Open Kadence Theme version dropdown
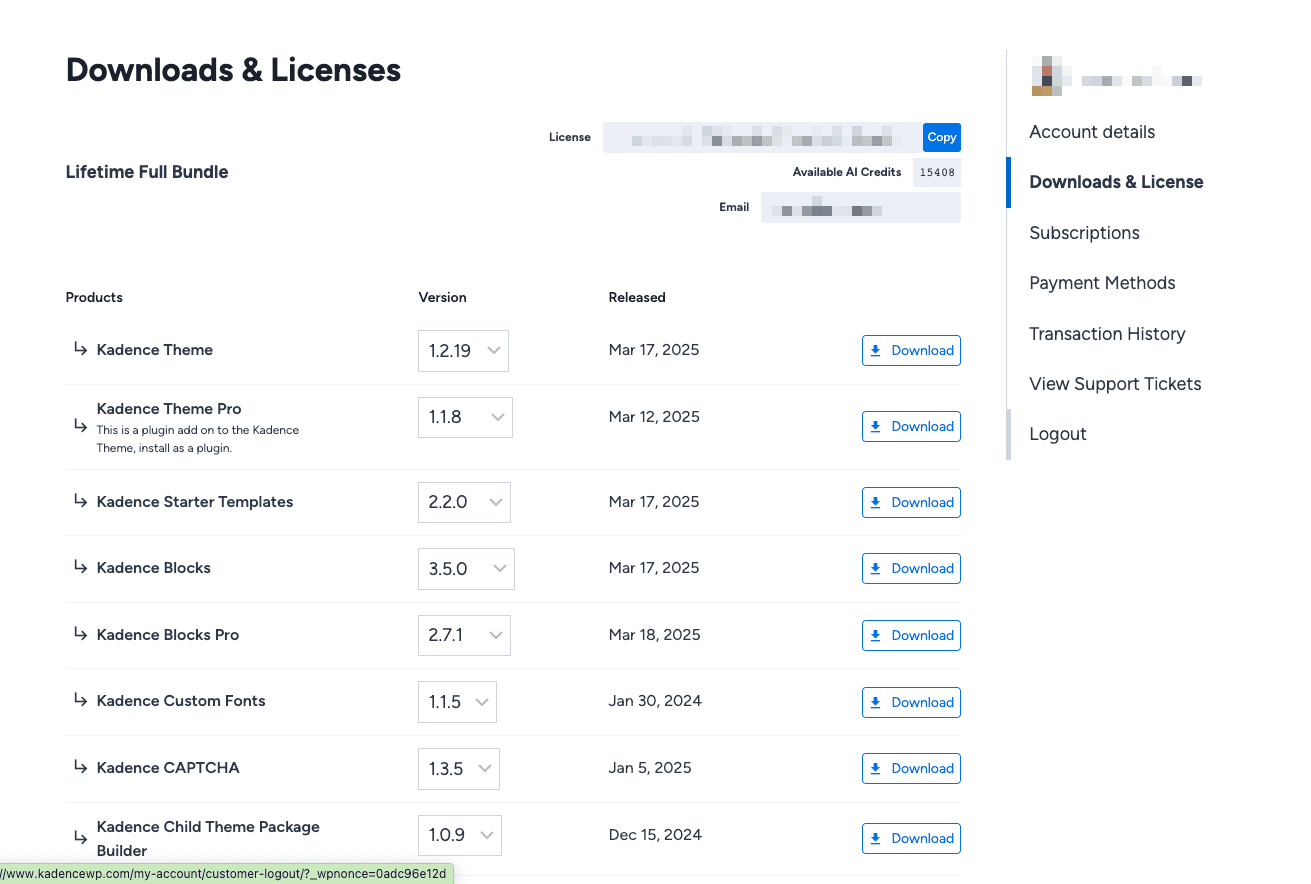The width and height of the screenshot is (1311, 884). click(463, 351)
